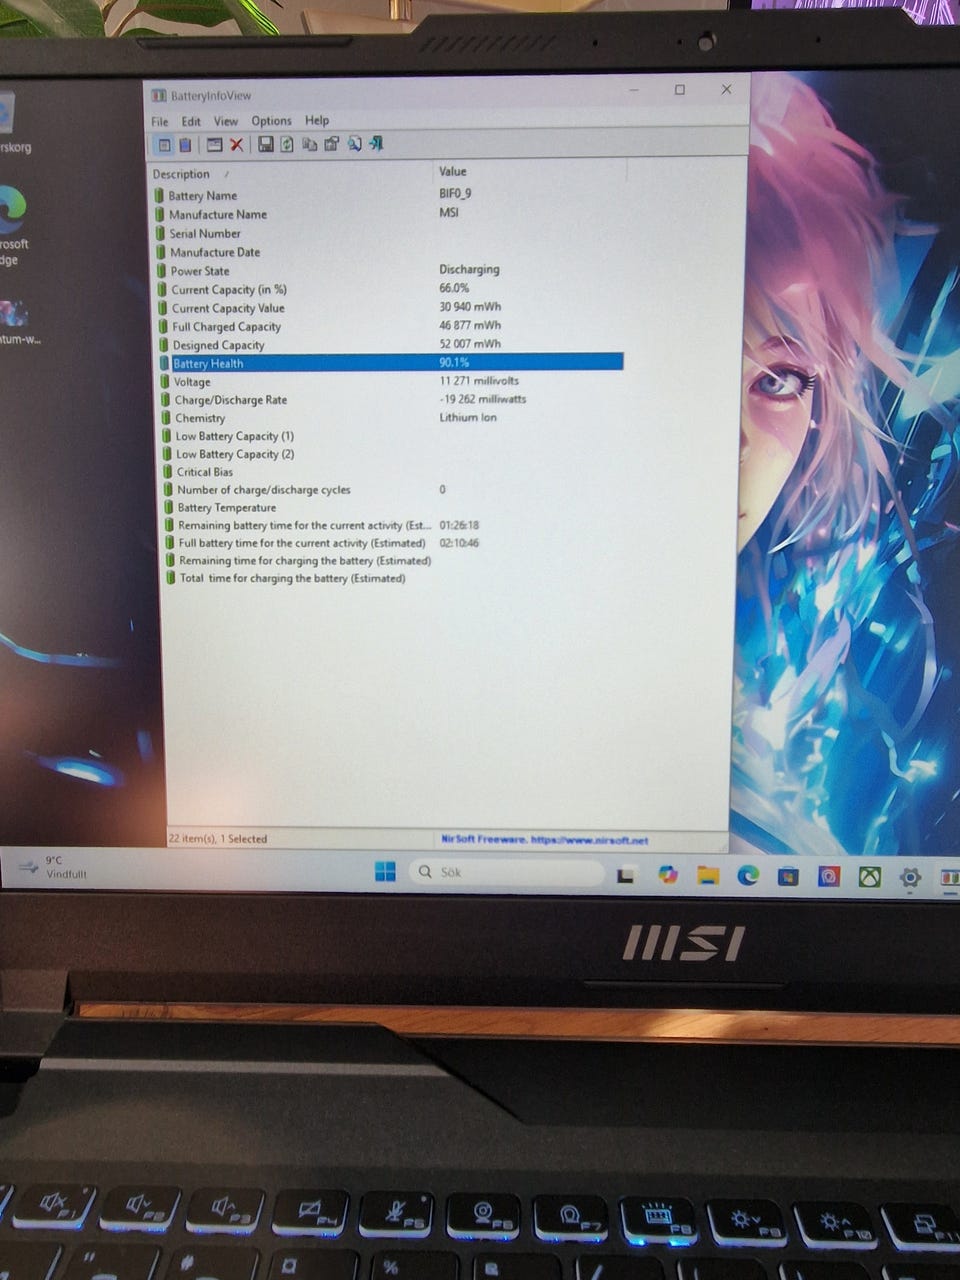Click the 66.0% capacity value
This screenshot has height=1280, width=960.
pyautogui.click(x=454, y=288)
